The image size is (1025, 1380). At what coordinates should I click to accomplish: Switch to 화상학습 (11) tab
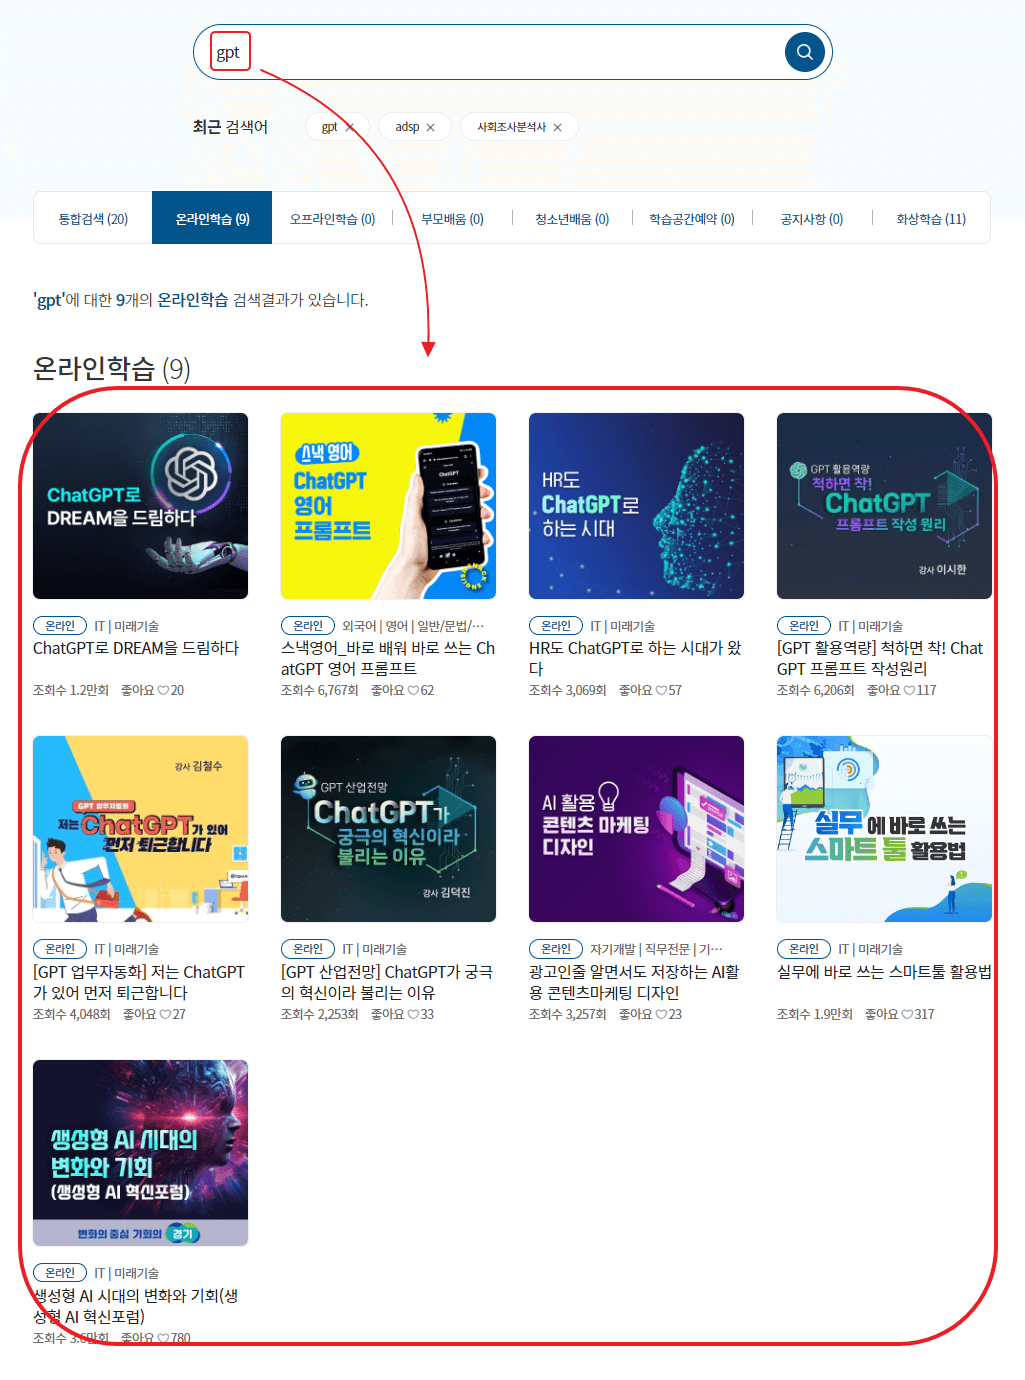[x=931, y=218]
